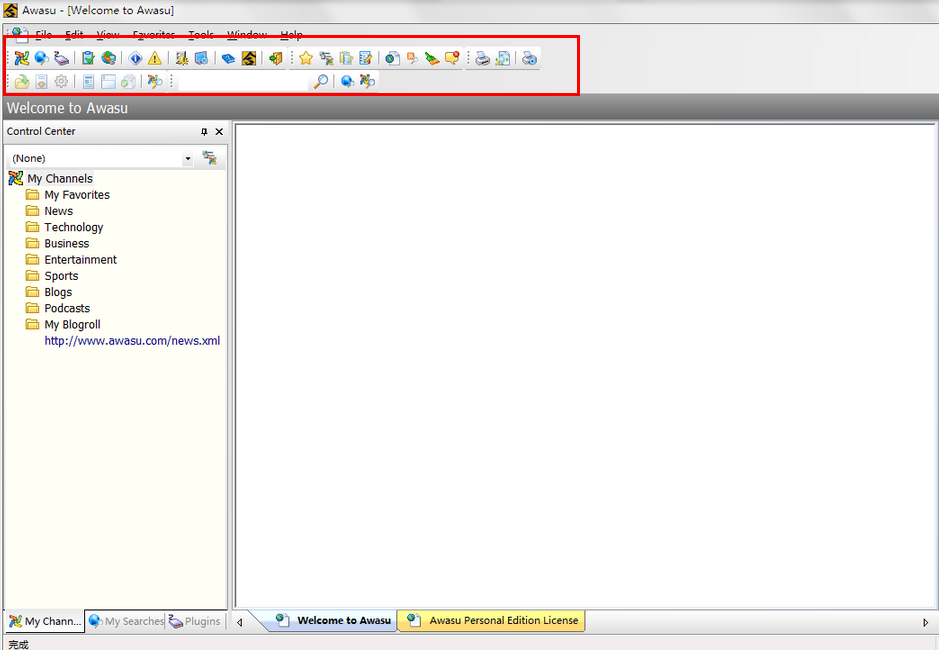This screenshot has height=650, width=939.
Task: Click the yellow star favorites icon
Action: click(x=306, y=58)
